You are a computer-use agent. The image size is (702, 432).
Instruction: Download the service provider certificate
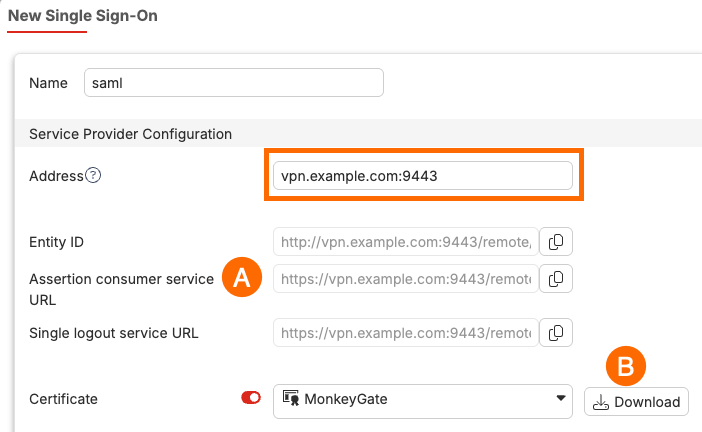pos(636,402)
